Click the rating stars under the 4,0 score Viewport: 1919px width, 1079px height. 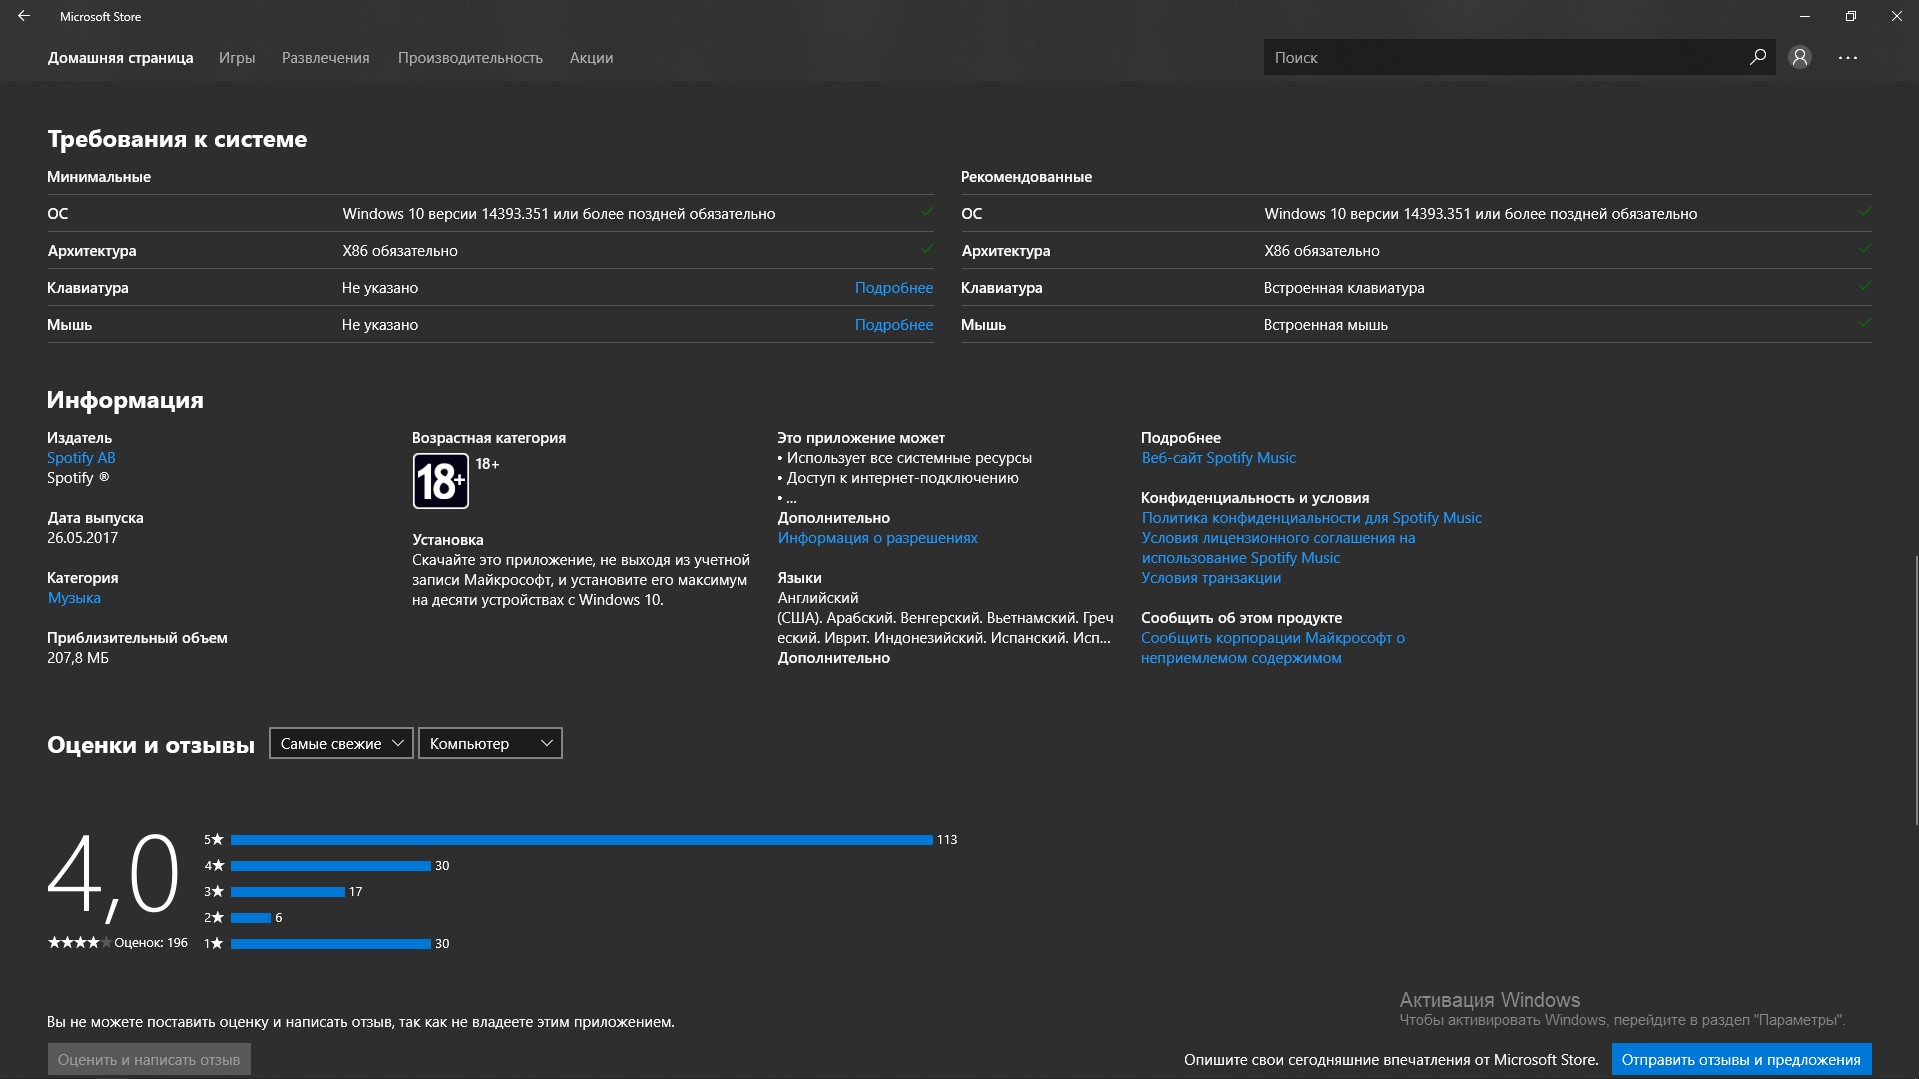(x=79, y=942)
